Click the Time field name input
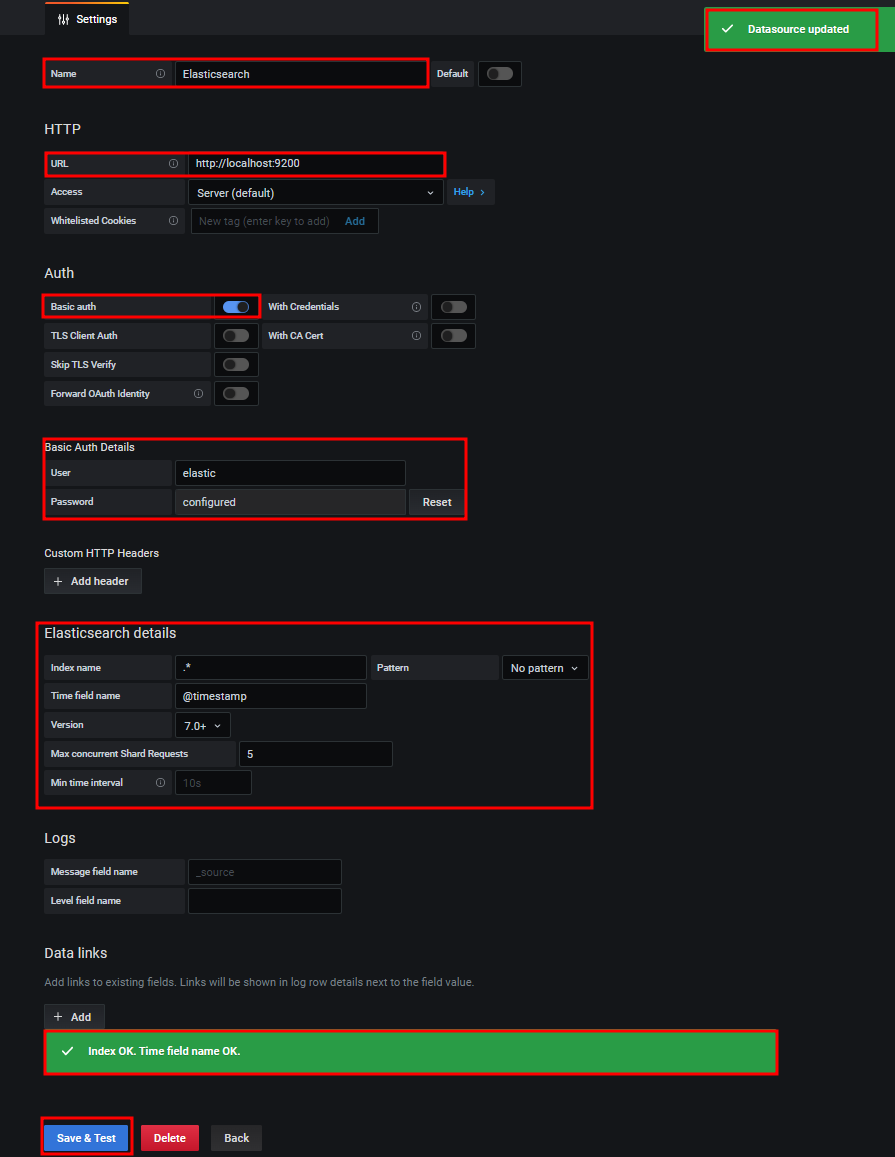The width and height of the screenshot is (895, 1157). (x=271, y=696)
